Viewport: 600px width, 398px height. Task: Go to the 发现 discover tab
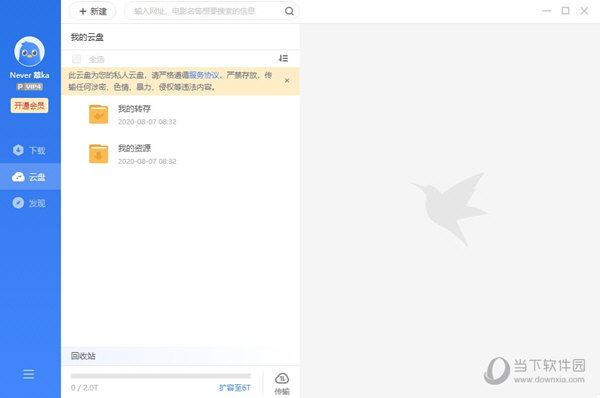coord(30,203)
